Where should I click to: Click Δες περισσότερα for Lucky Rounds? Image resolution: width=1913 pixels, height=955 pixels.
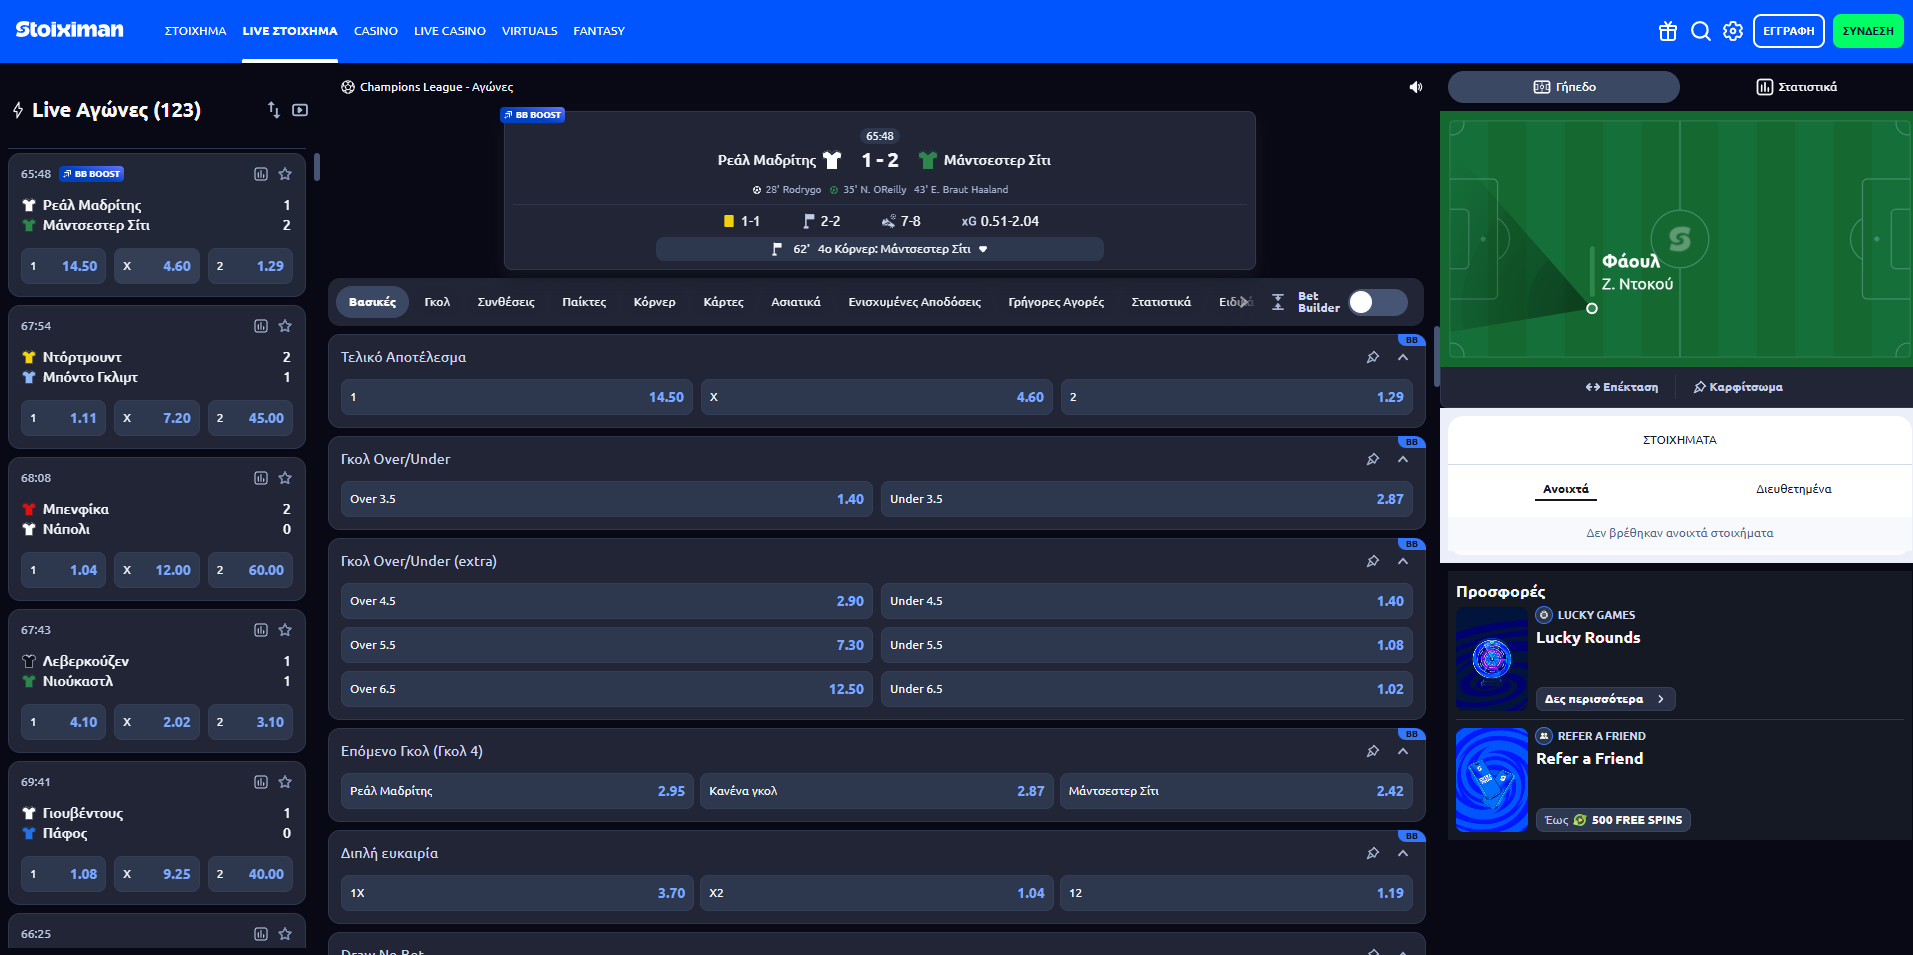(1604, 699)
